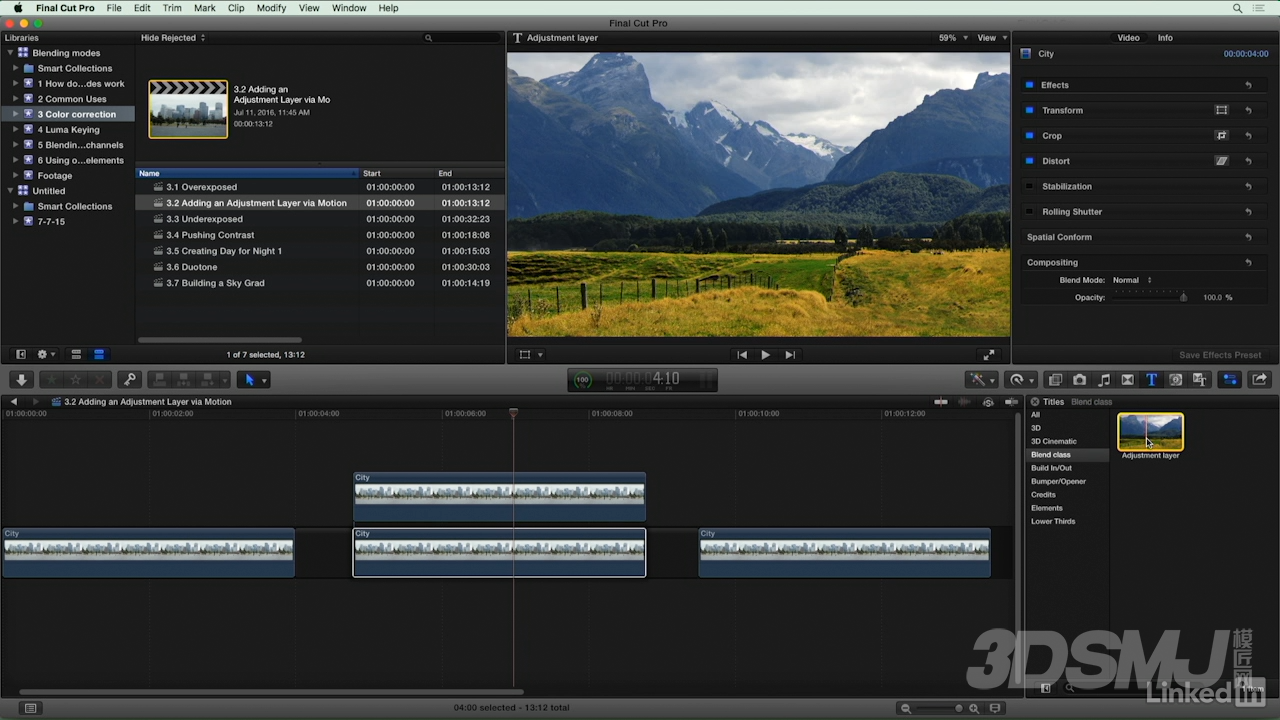Open the Timeline Index
The width and height of the screenshot is (1280, 720).
point(30,707)
